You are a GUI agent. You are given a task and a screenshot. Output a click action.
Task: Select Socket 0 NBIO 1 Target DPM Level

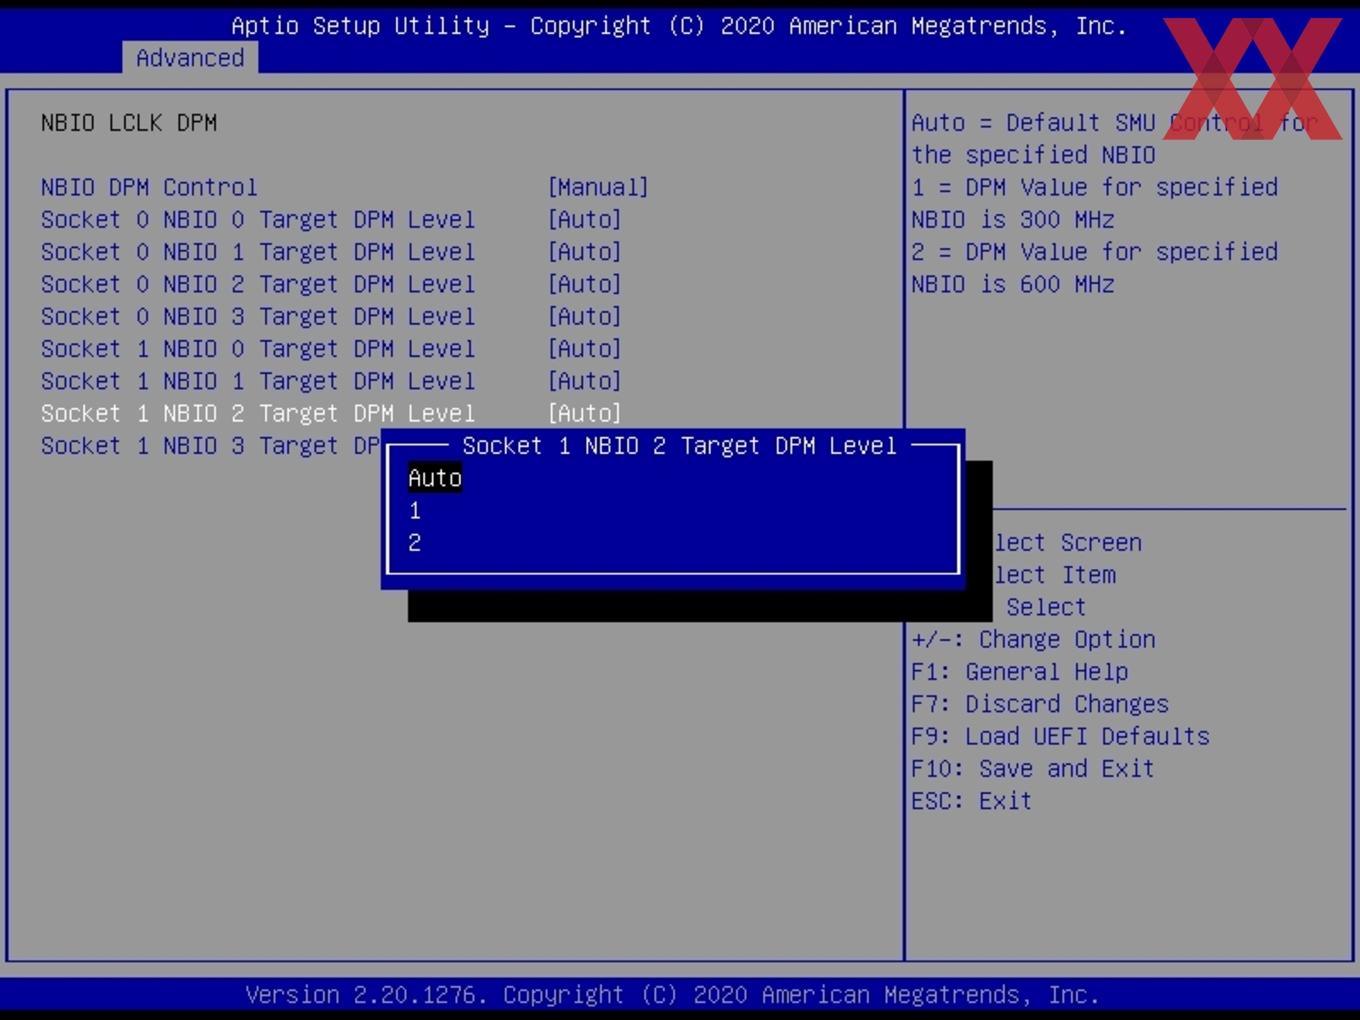pos(258,252)
